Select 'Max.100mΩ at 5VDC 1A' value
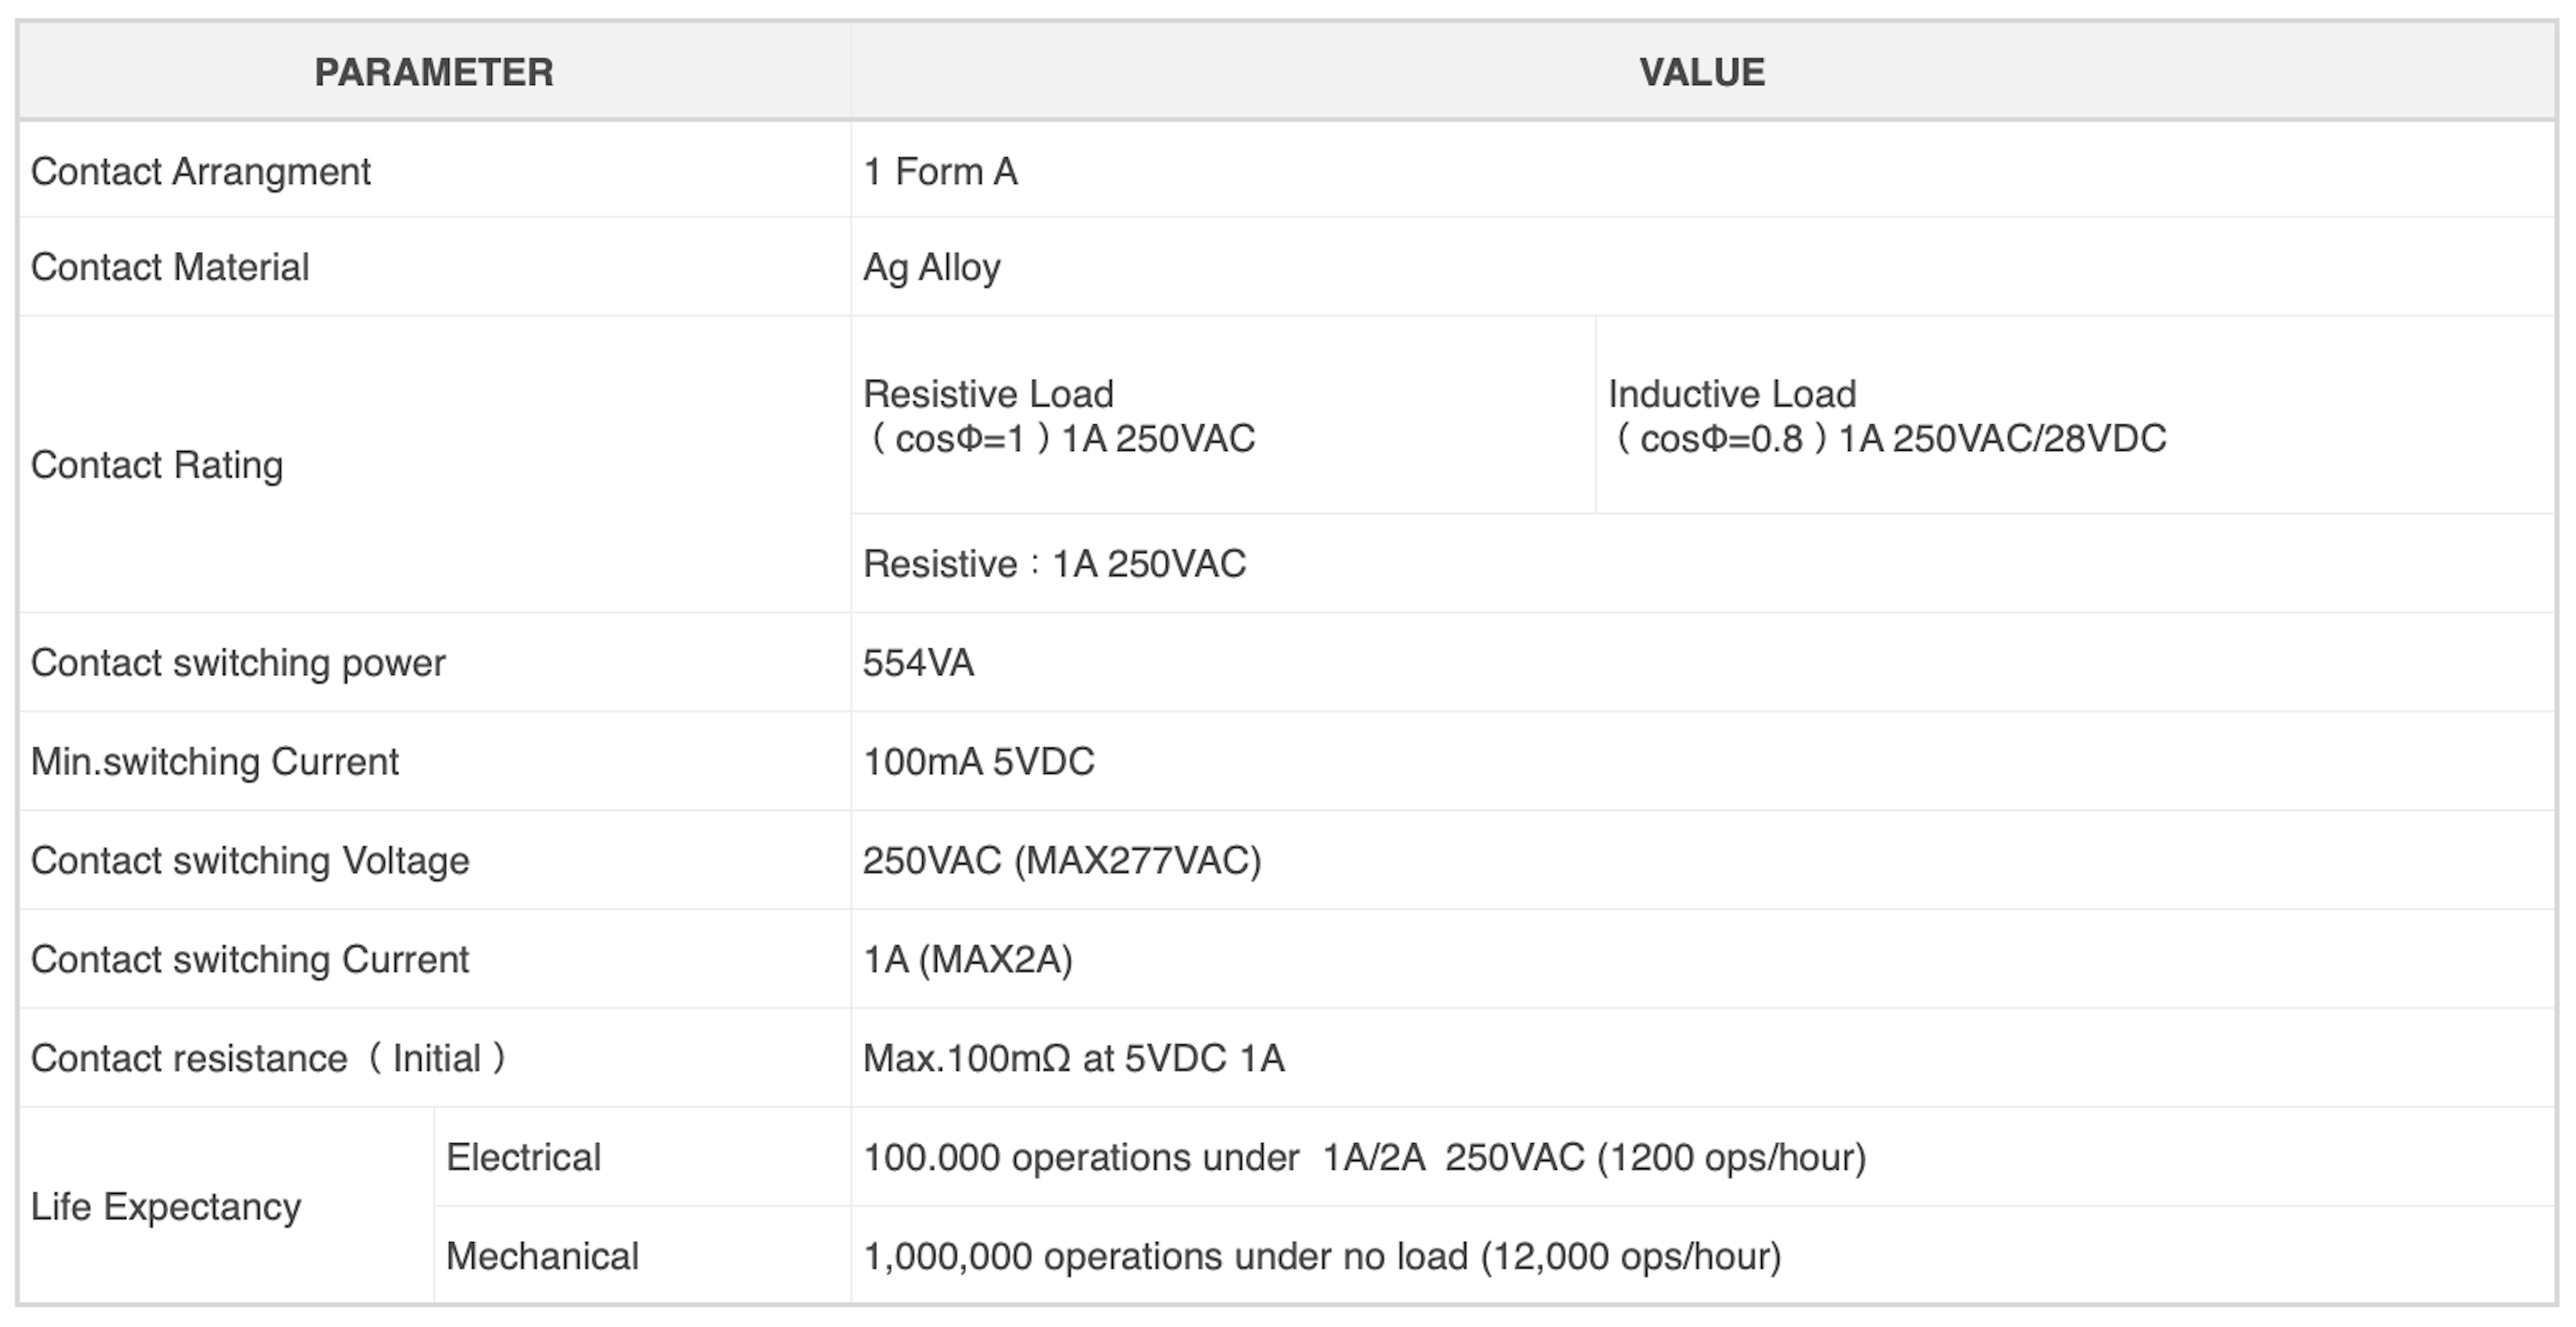2576x1327 pixels. [x=1073, y=1058]
